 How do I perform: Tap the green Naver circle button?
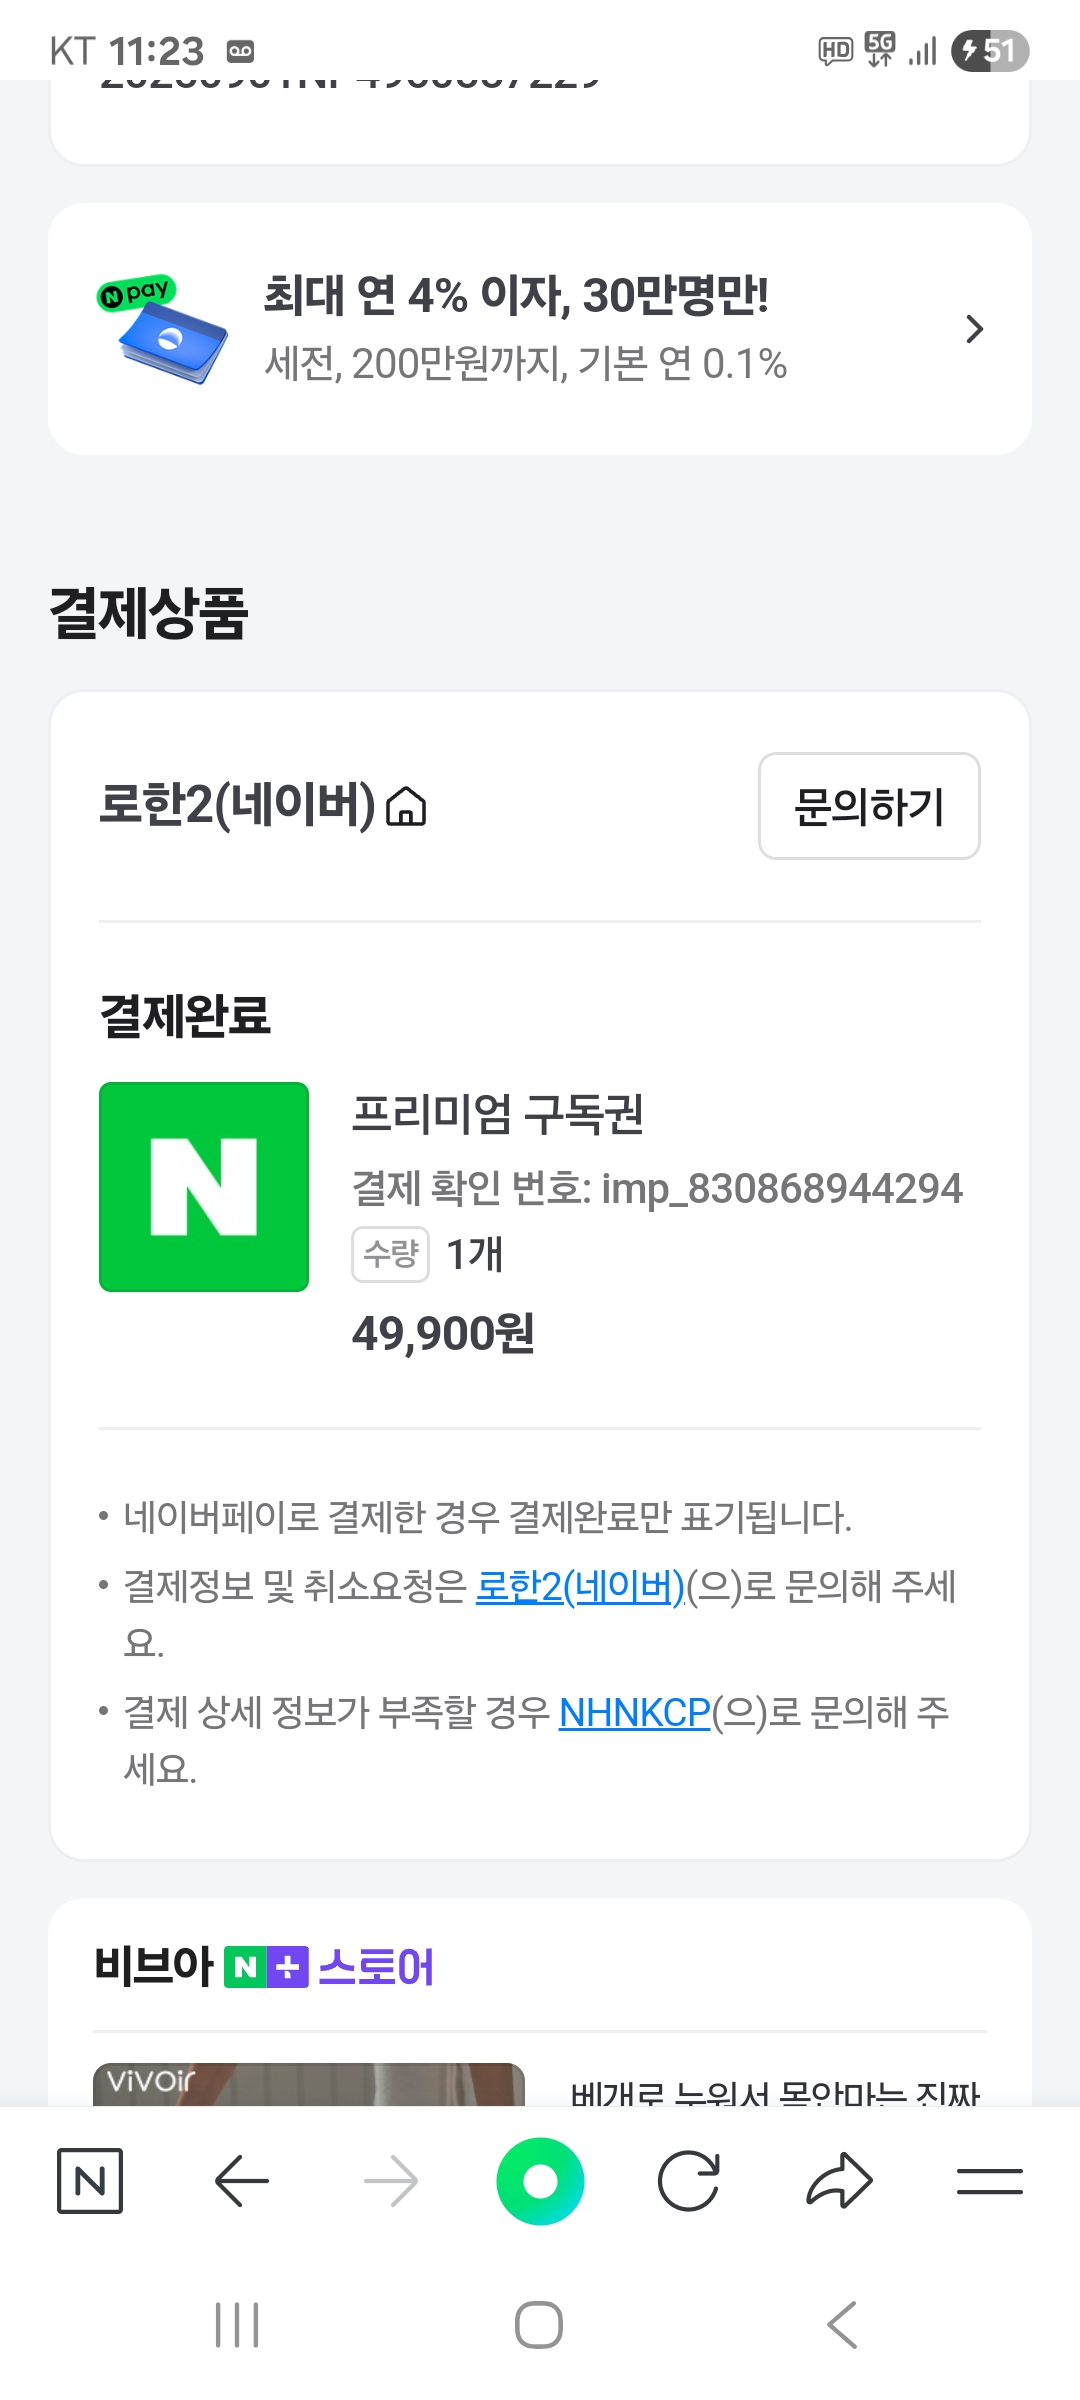tap(540, 2180)
